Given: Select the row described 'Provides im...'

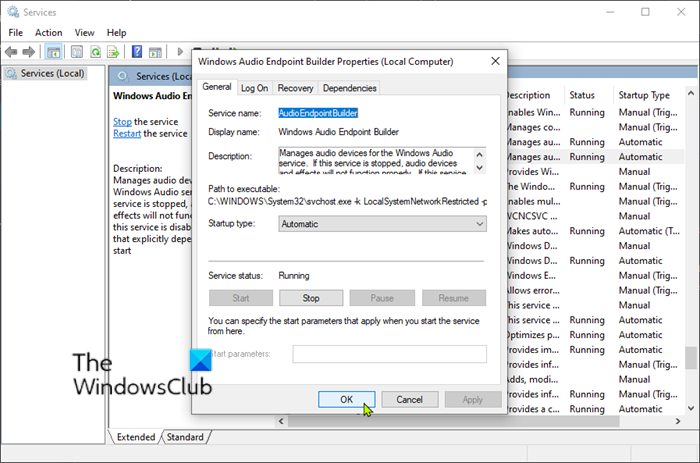Looking at the screenshot, I should [x=595, y=350].
